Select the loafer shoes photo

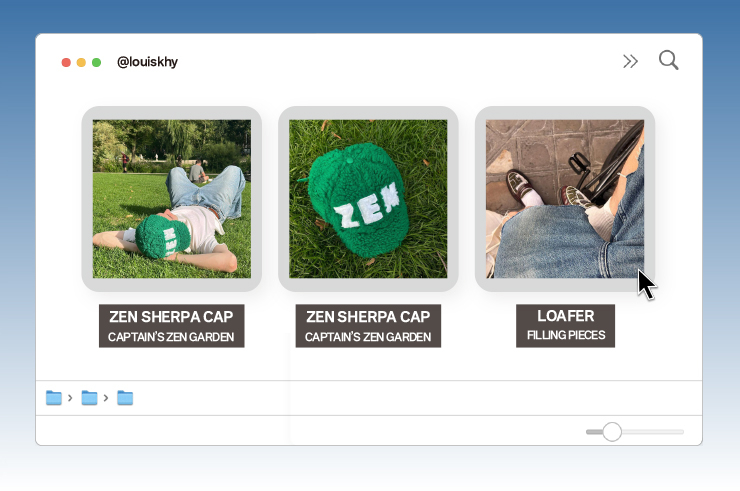tap(565, 199)
